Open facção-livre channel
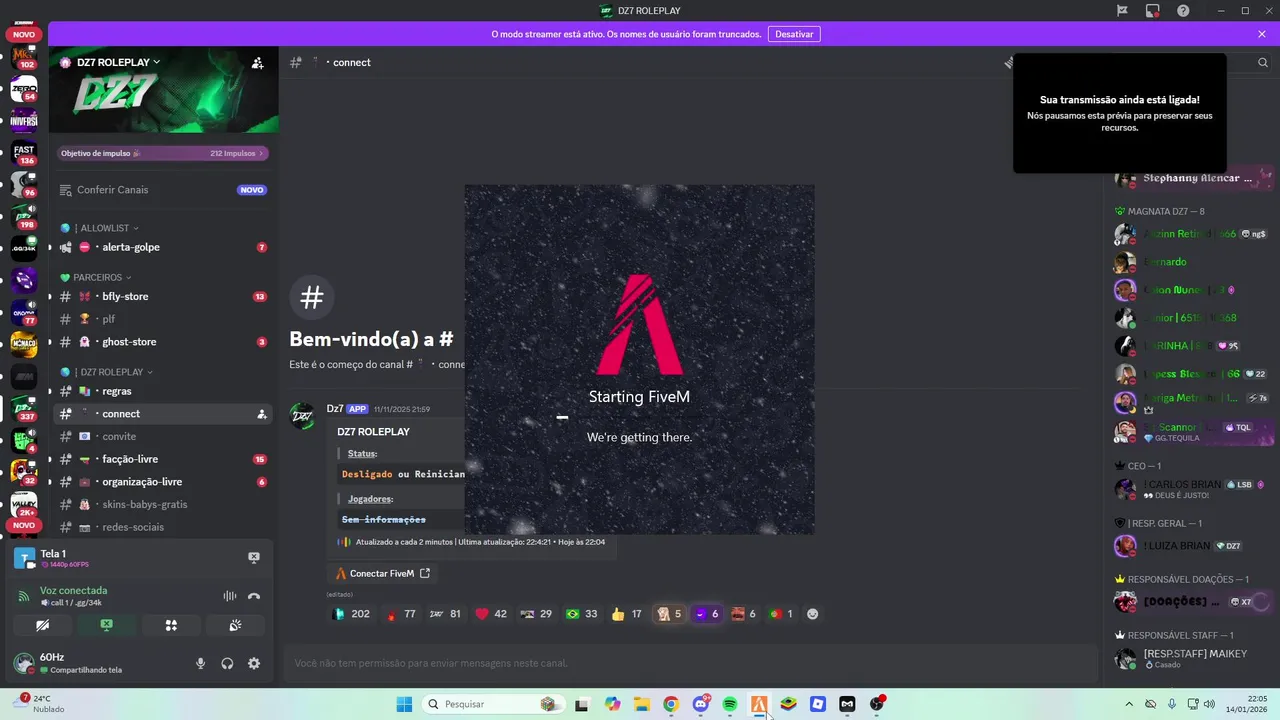Screen dimensions: 1280x720 tap(163, 459)
